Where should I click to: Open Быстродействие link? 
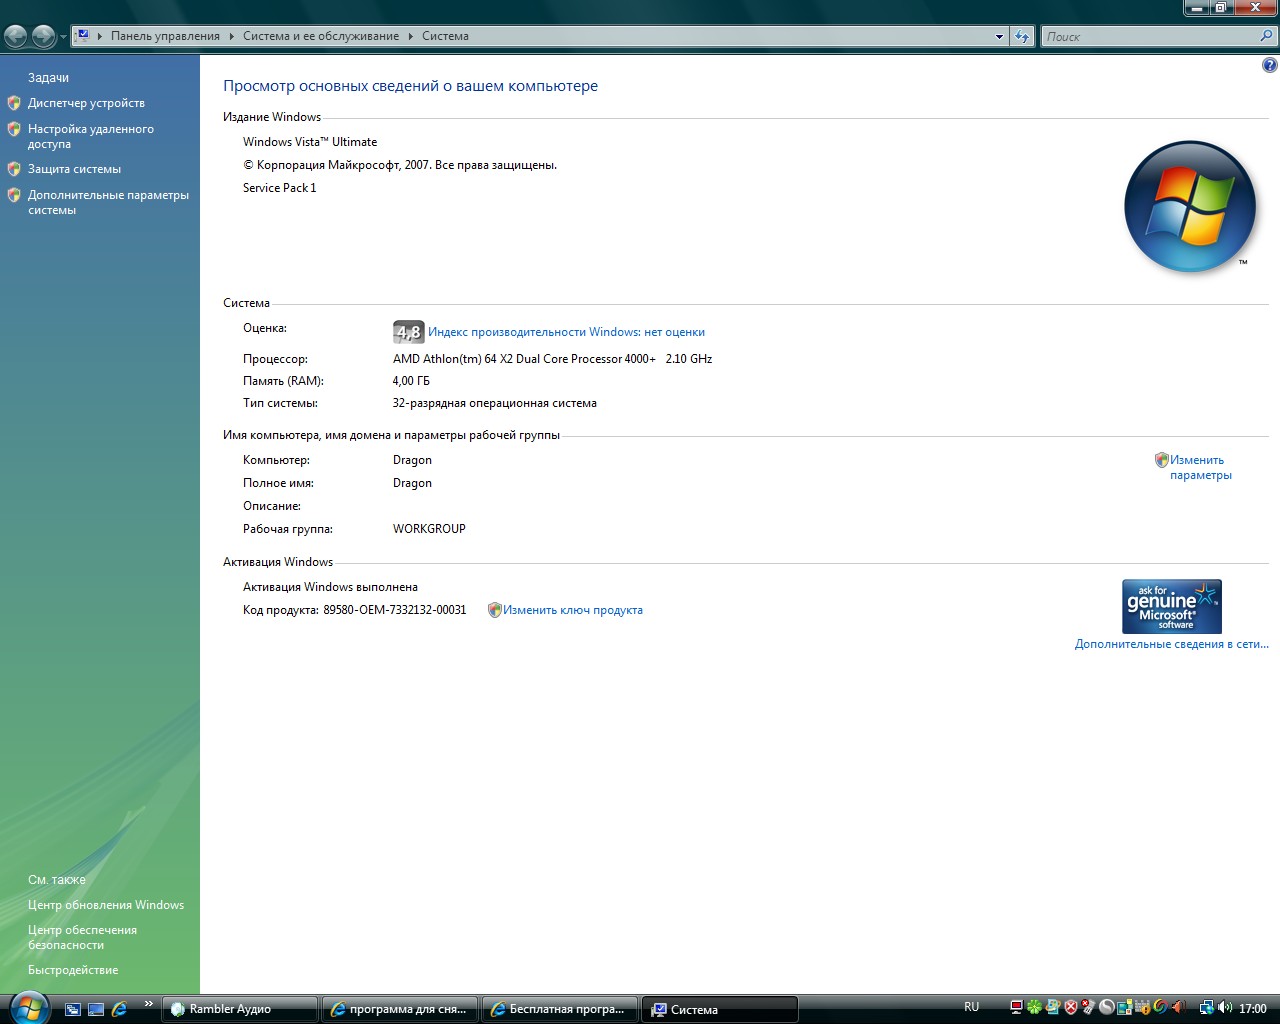(73, 970)
